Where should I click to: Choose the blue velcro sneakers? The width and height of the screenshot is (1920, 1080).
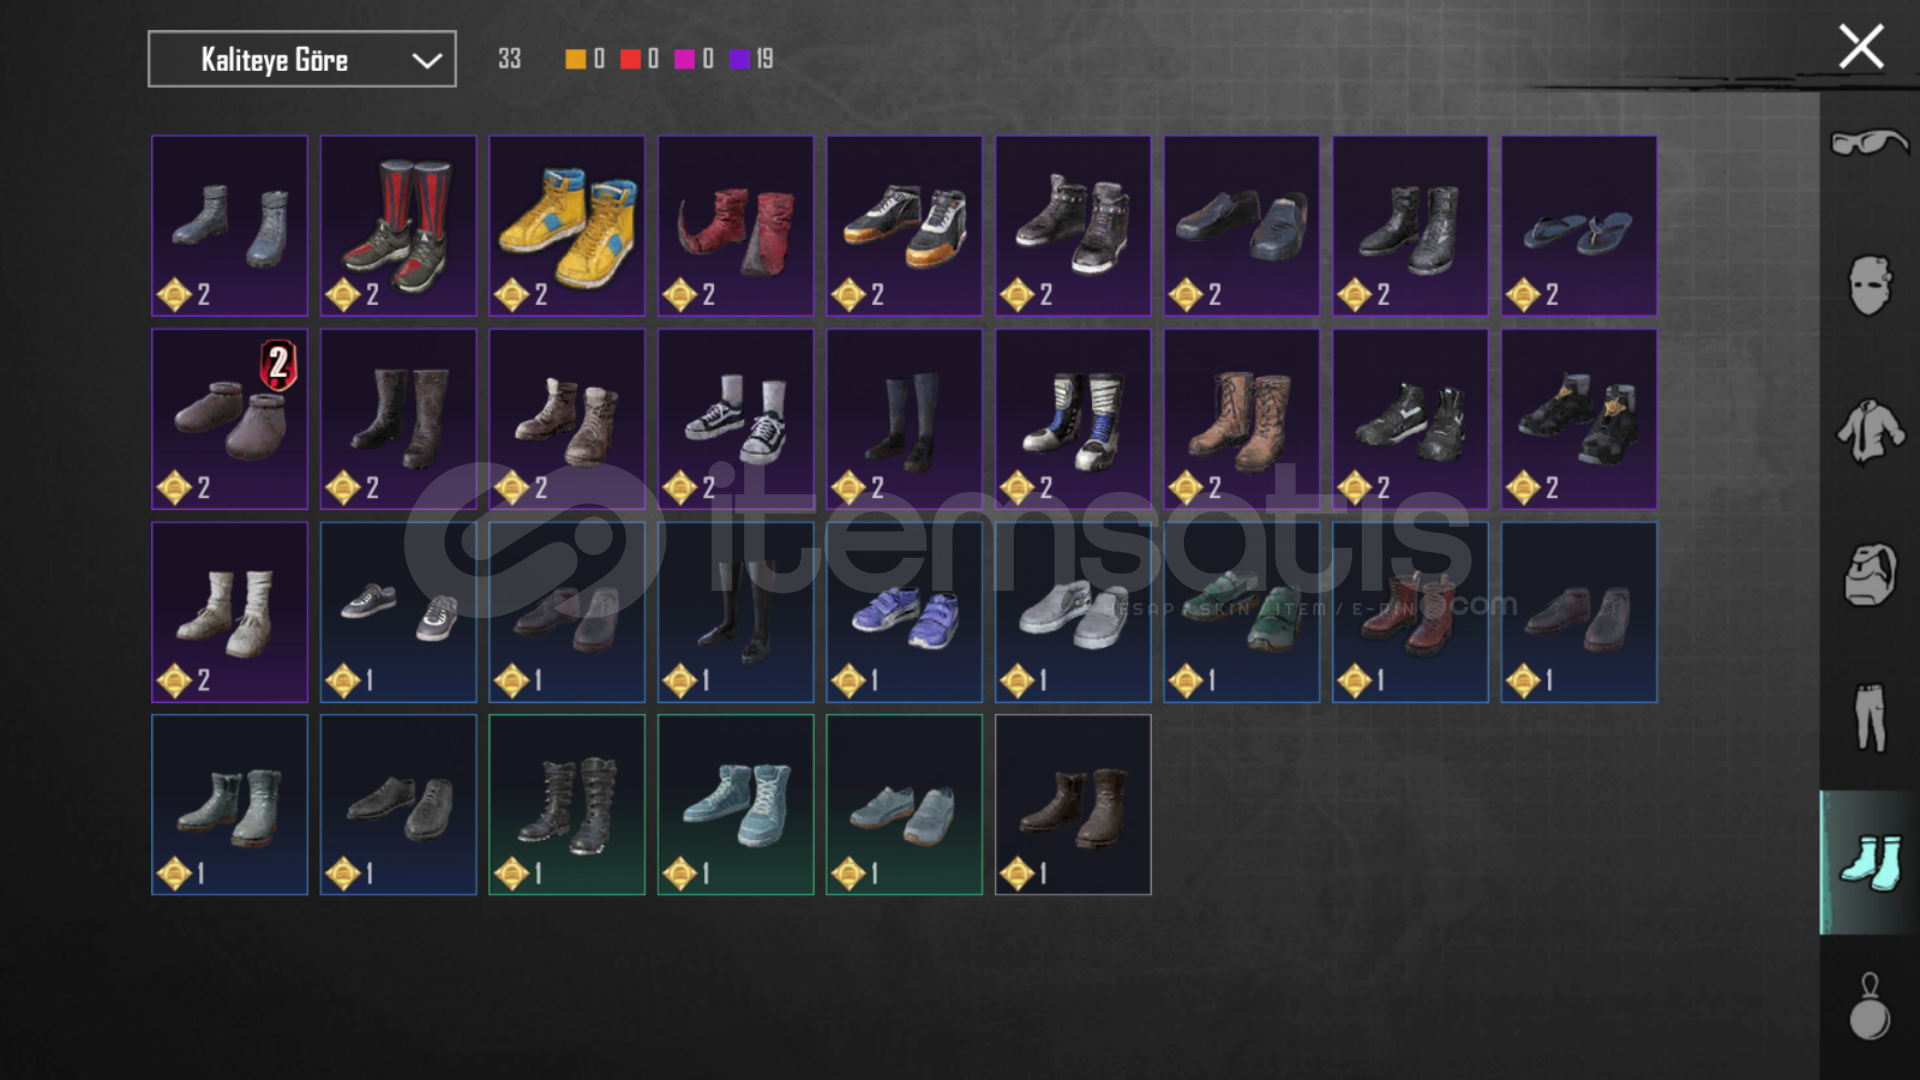click(904, 612)
